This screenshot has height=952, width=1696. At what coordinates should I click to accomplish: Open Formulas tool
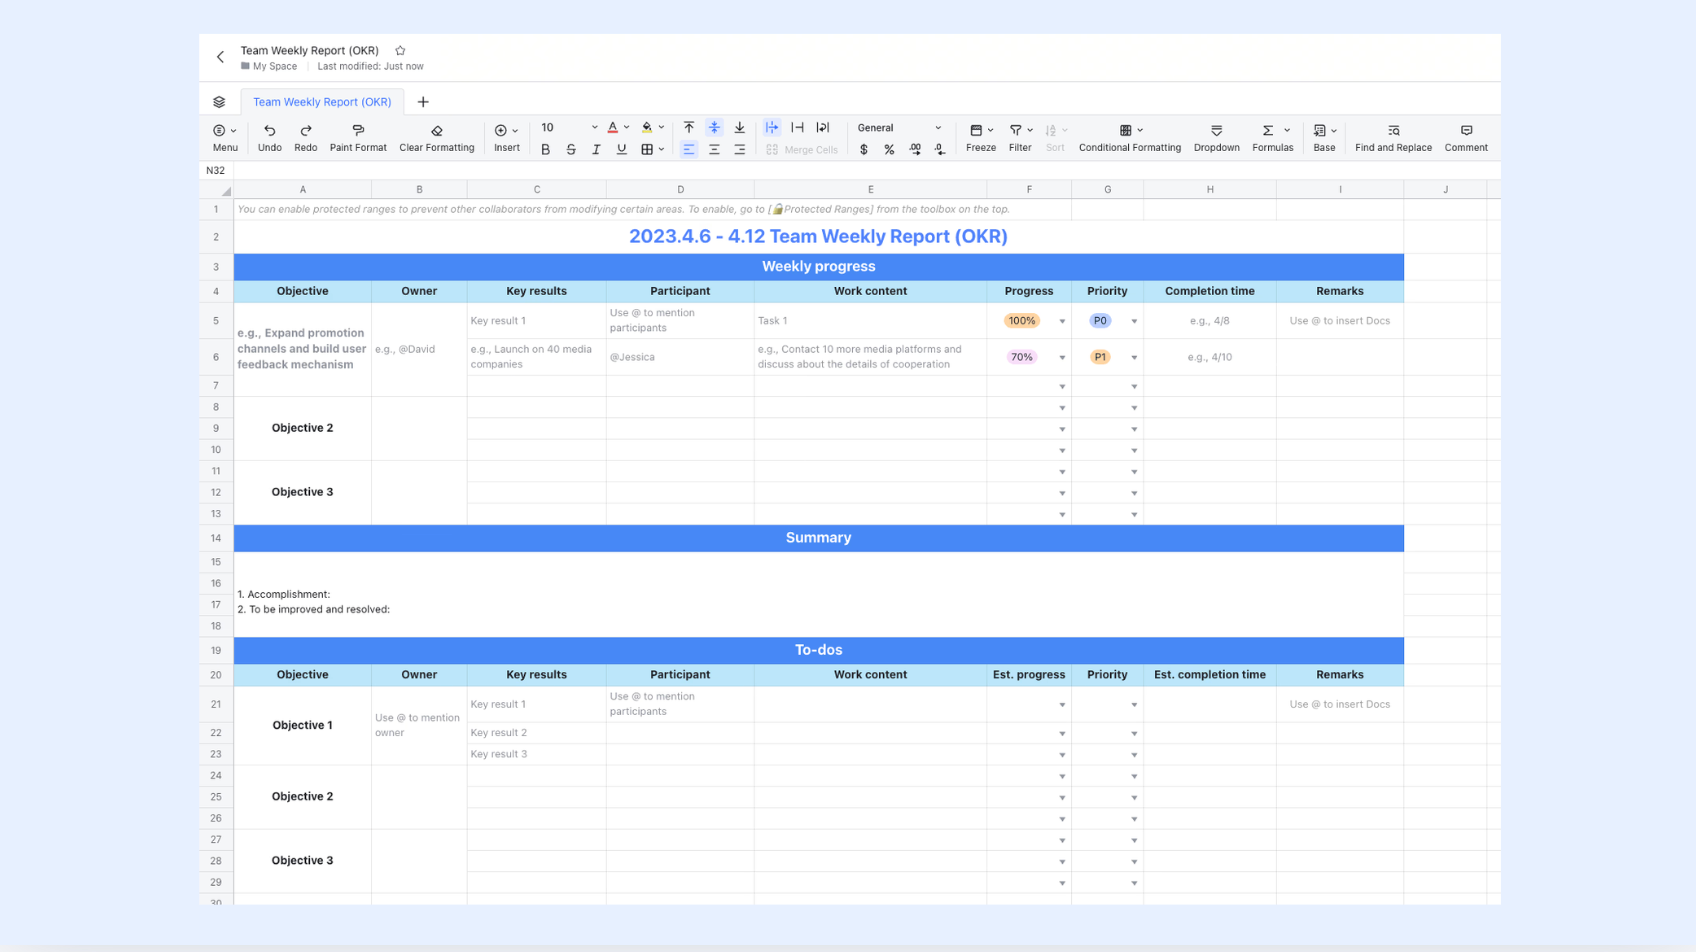point(1272,138)
